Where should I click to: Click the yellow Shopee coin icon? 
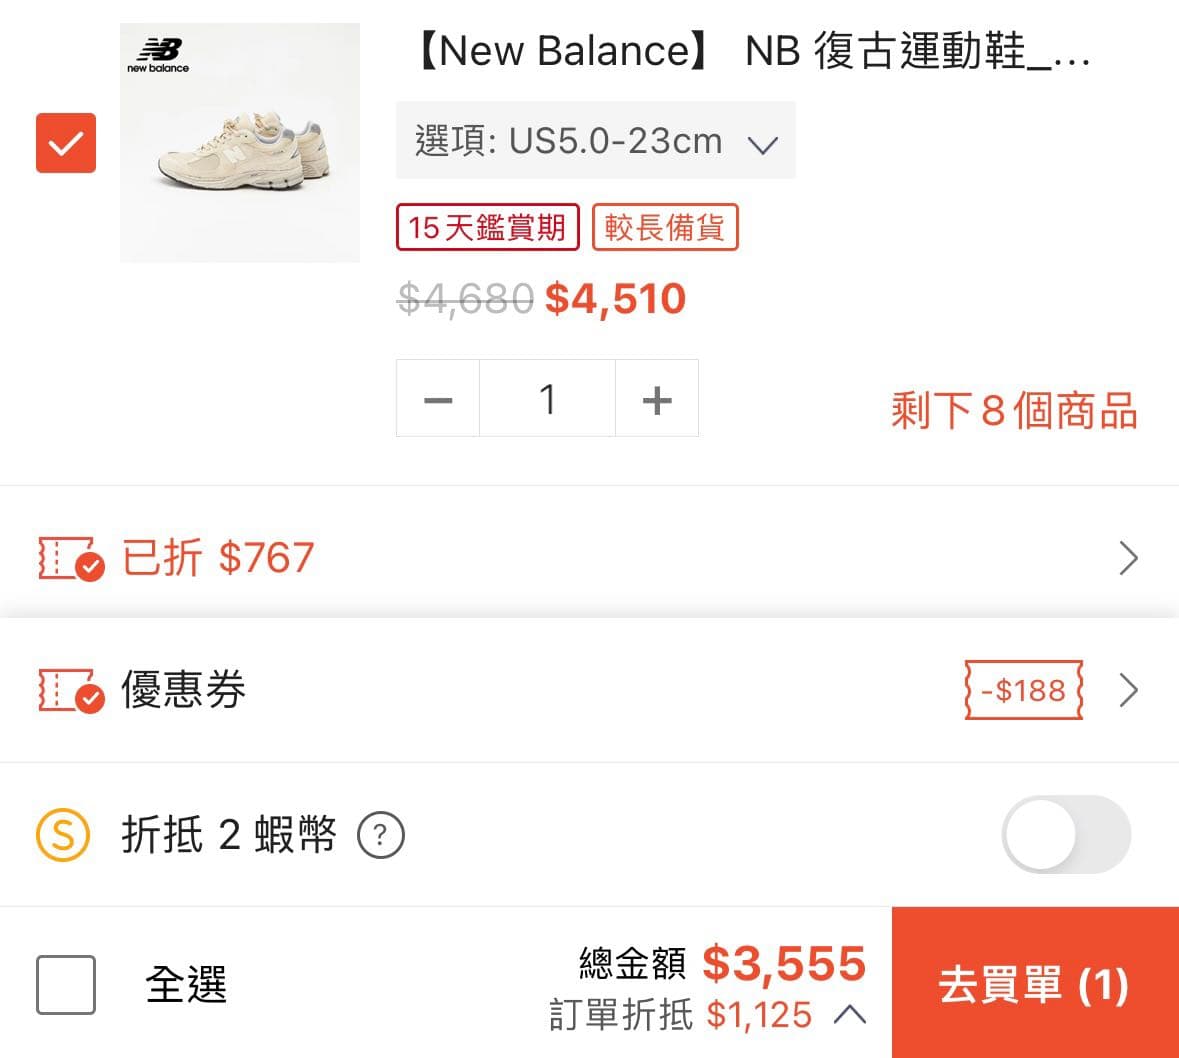pyautogui.click(x=61, y=834)
